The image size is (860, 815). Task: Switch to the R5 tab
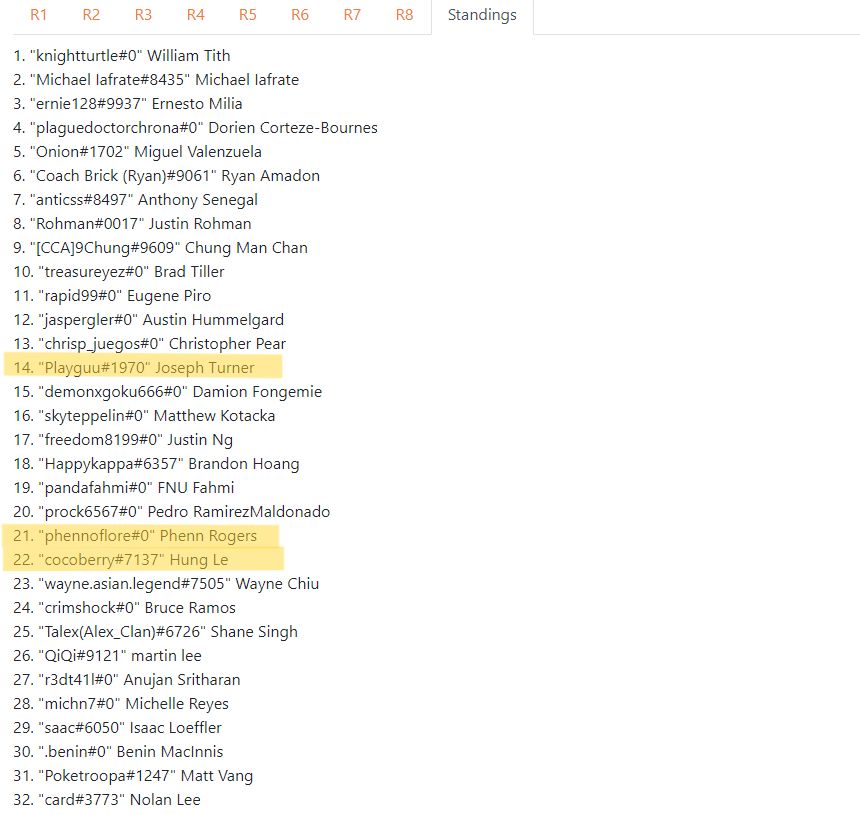247,15
